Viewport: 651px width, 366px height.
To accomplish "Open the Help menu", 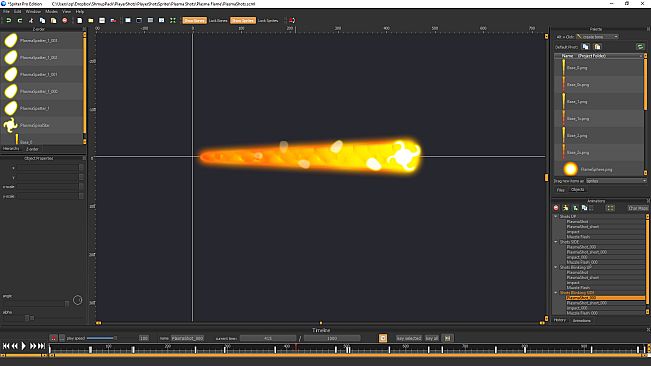I will tap(80, 12).
